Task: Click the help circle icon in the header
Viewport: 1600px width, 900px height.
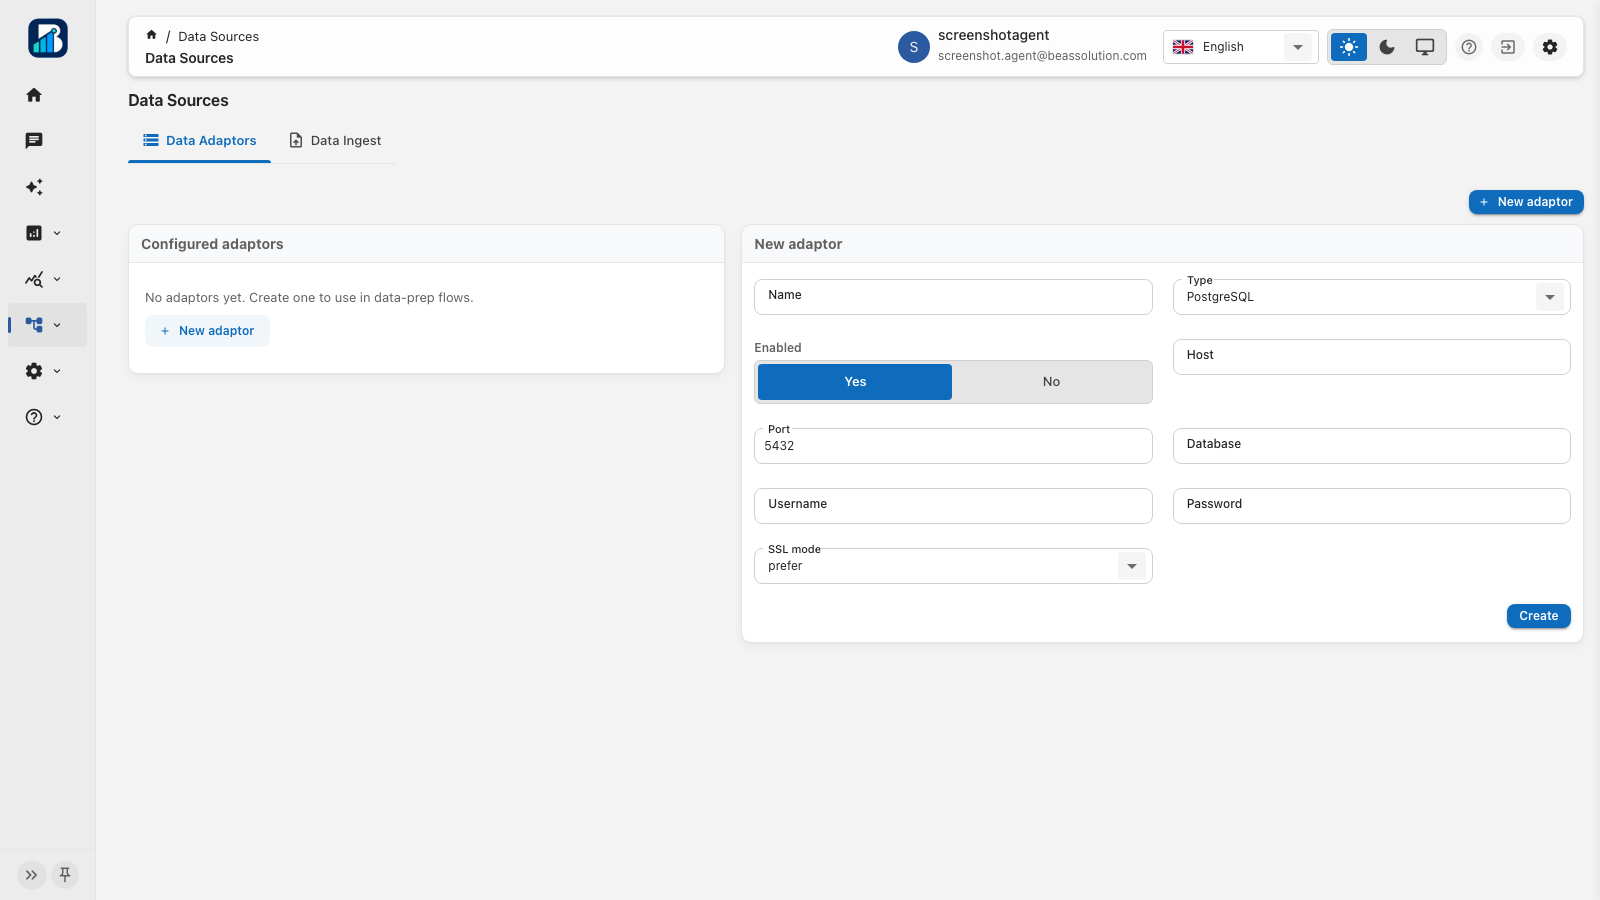Action: click(x=1469, y=47)
